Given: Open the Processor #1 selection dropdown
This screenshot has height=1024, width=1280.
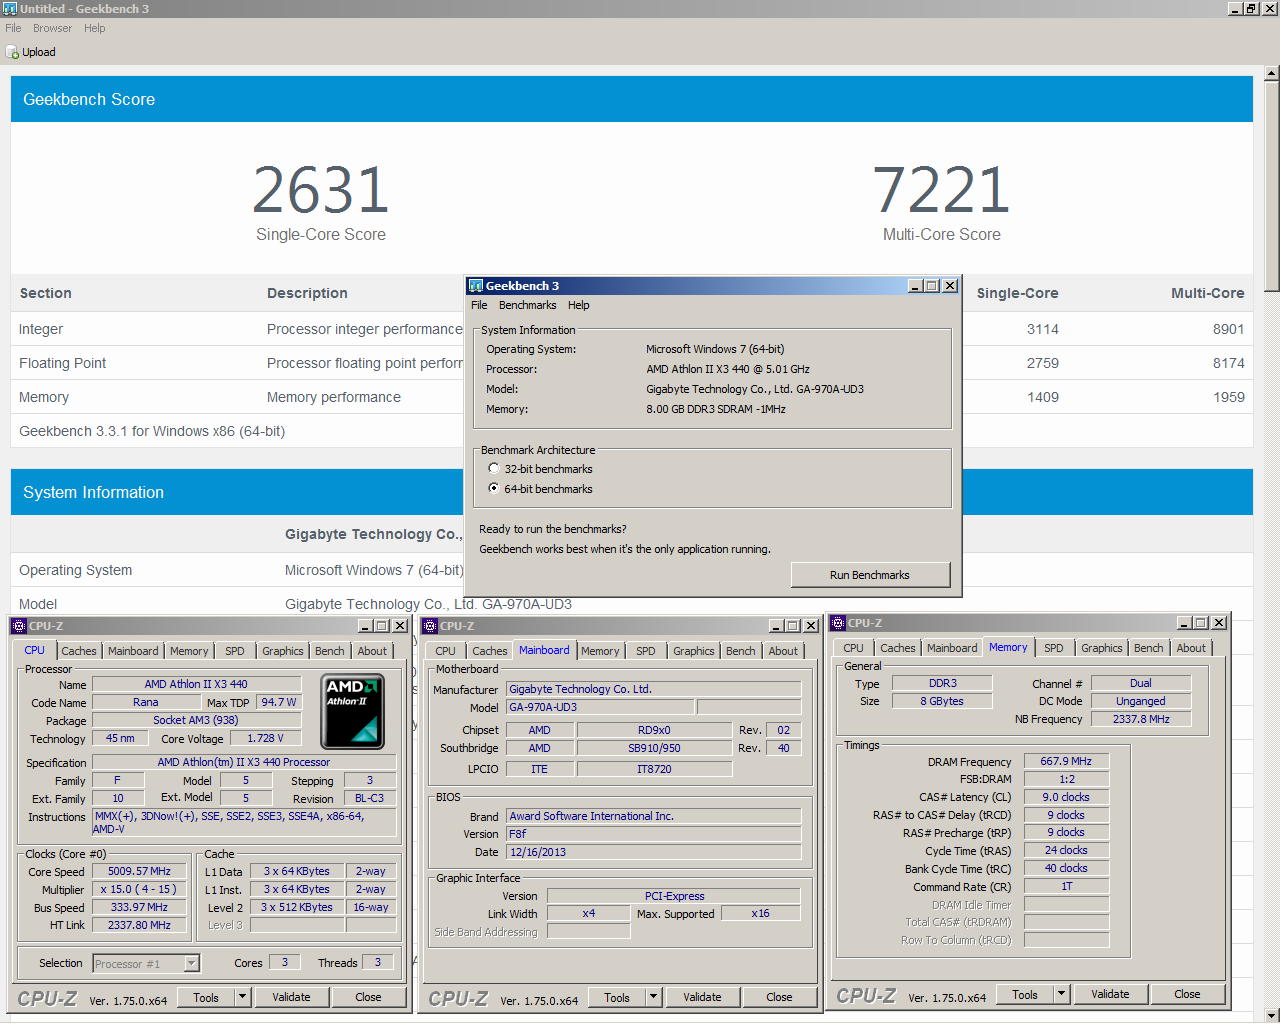Looking at the screenshot, I should coord(192,963).
